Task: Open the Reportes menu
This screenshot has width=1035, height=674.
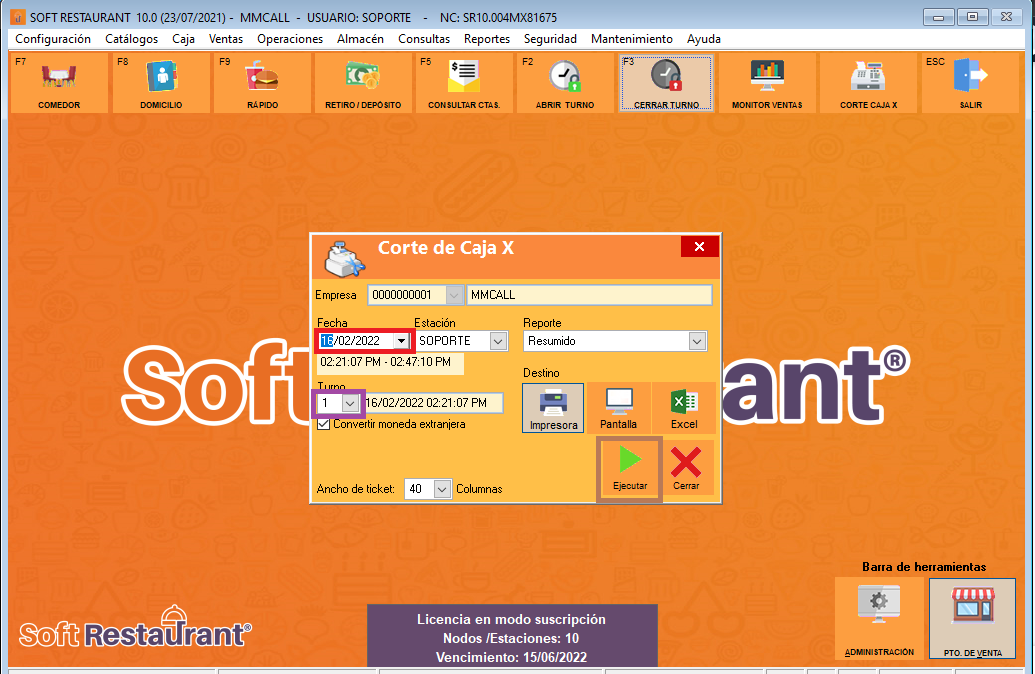Action: tap(487, 39)
